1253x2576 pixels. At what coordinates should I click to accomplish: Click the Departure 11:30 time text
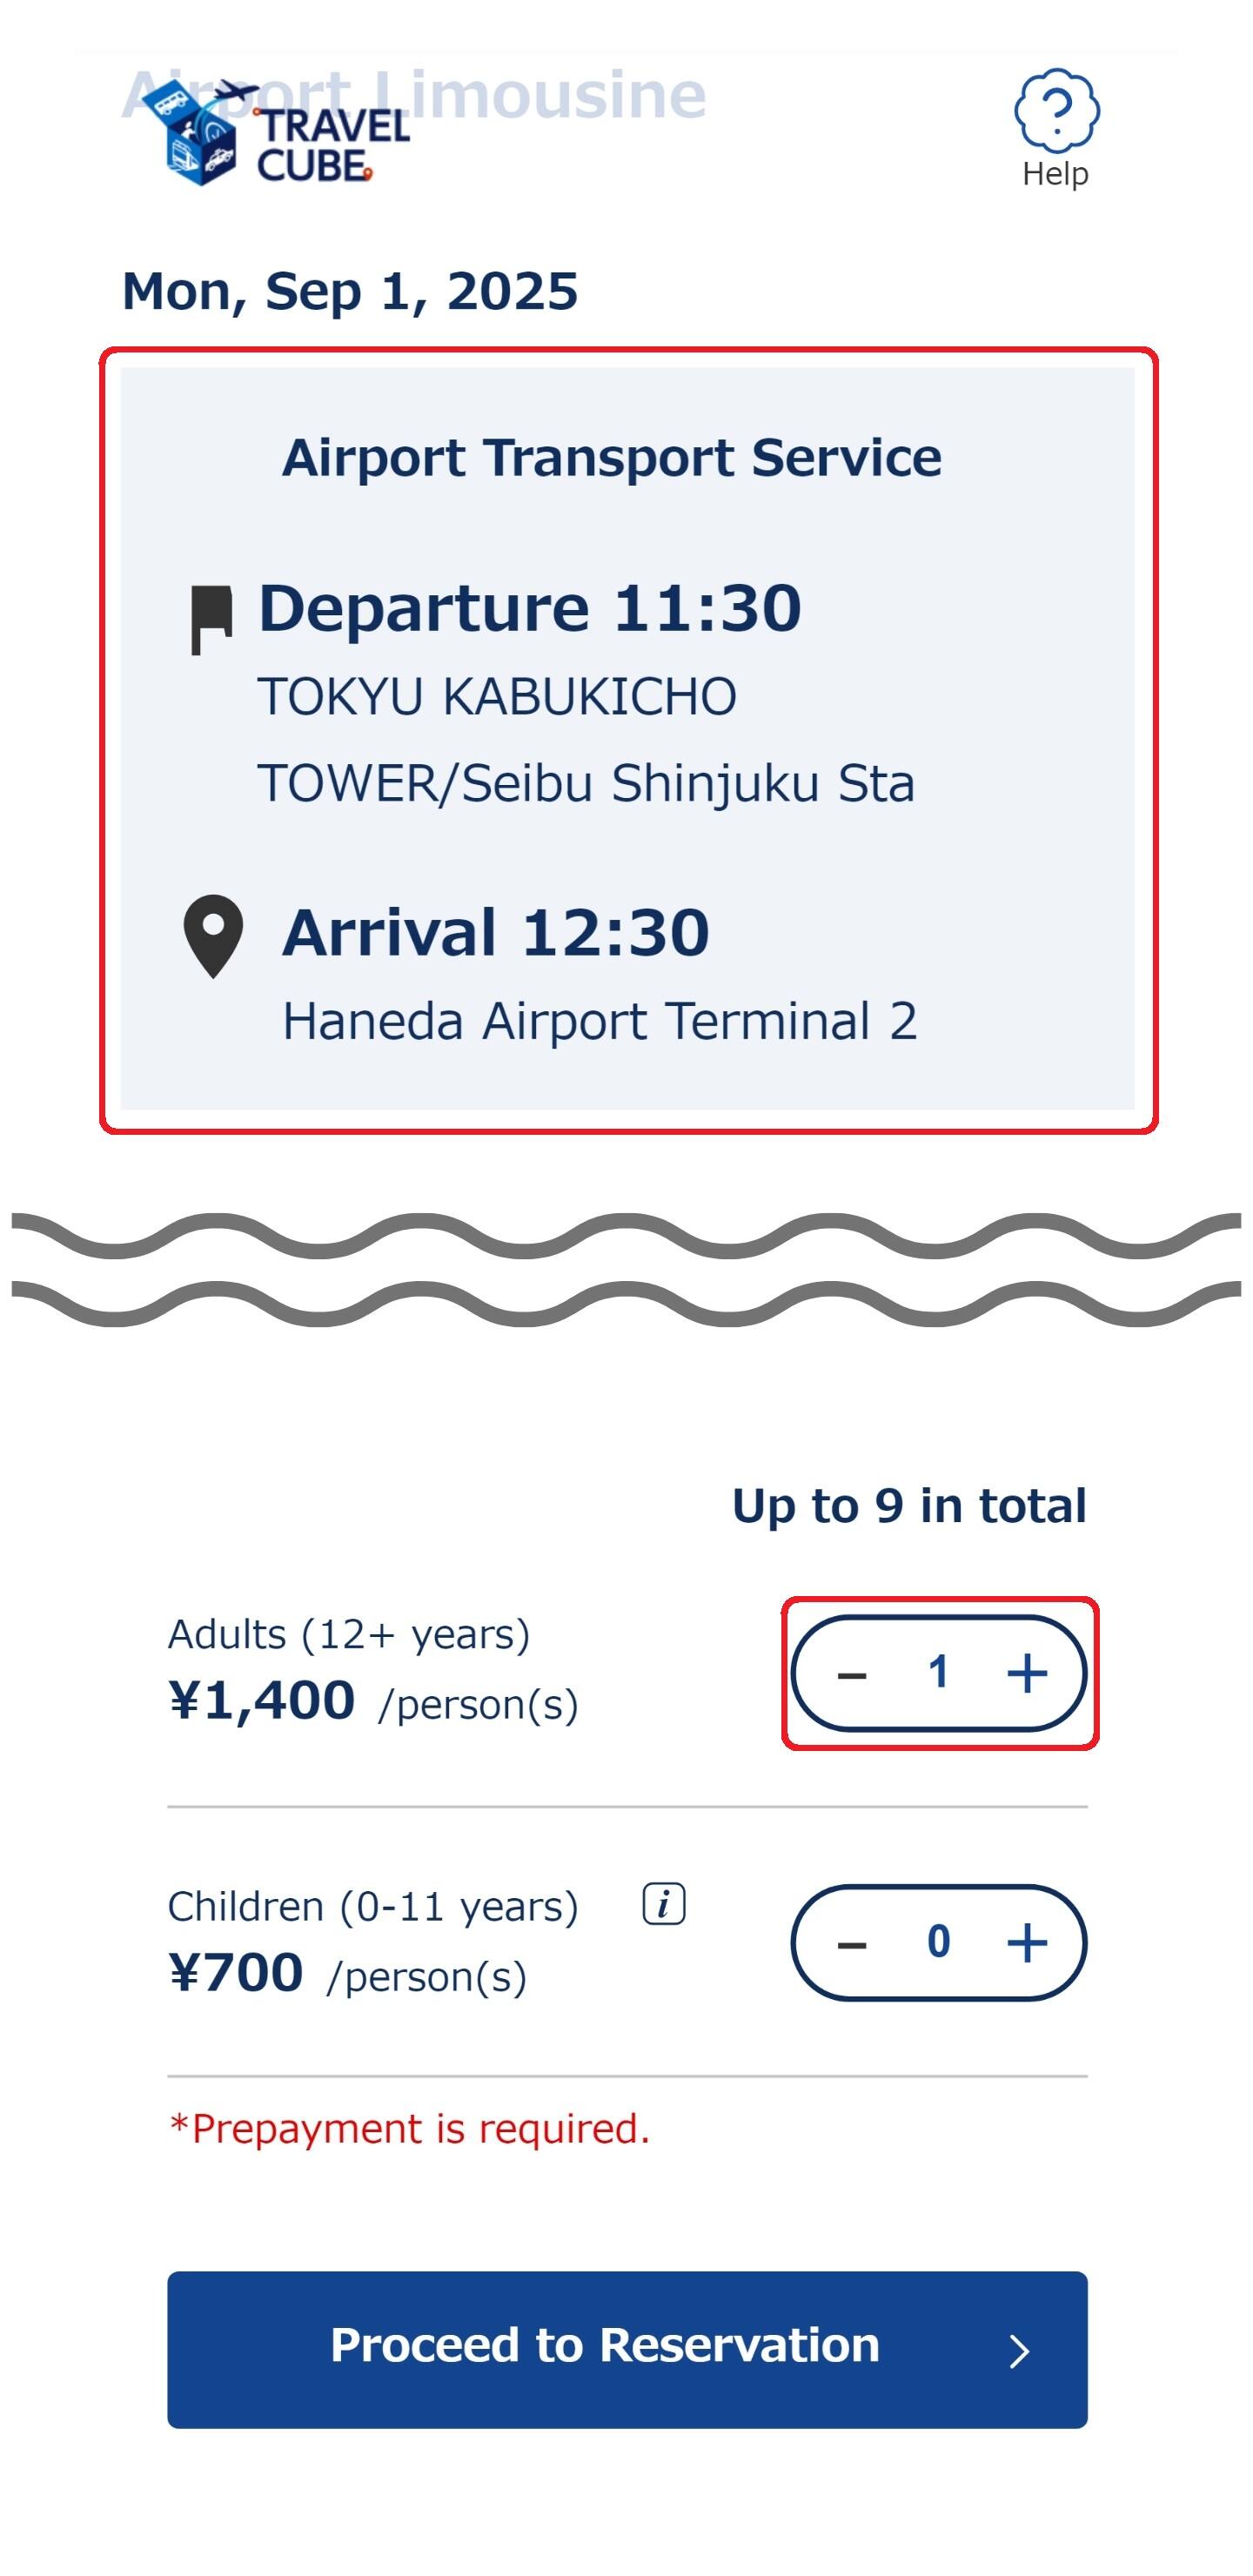click(529, 608)
